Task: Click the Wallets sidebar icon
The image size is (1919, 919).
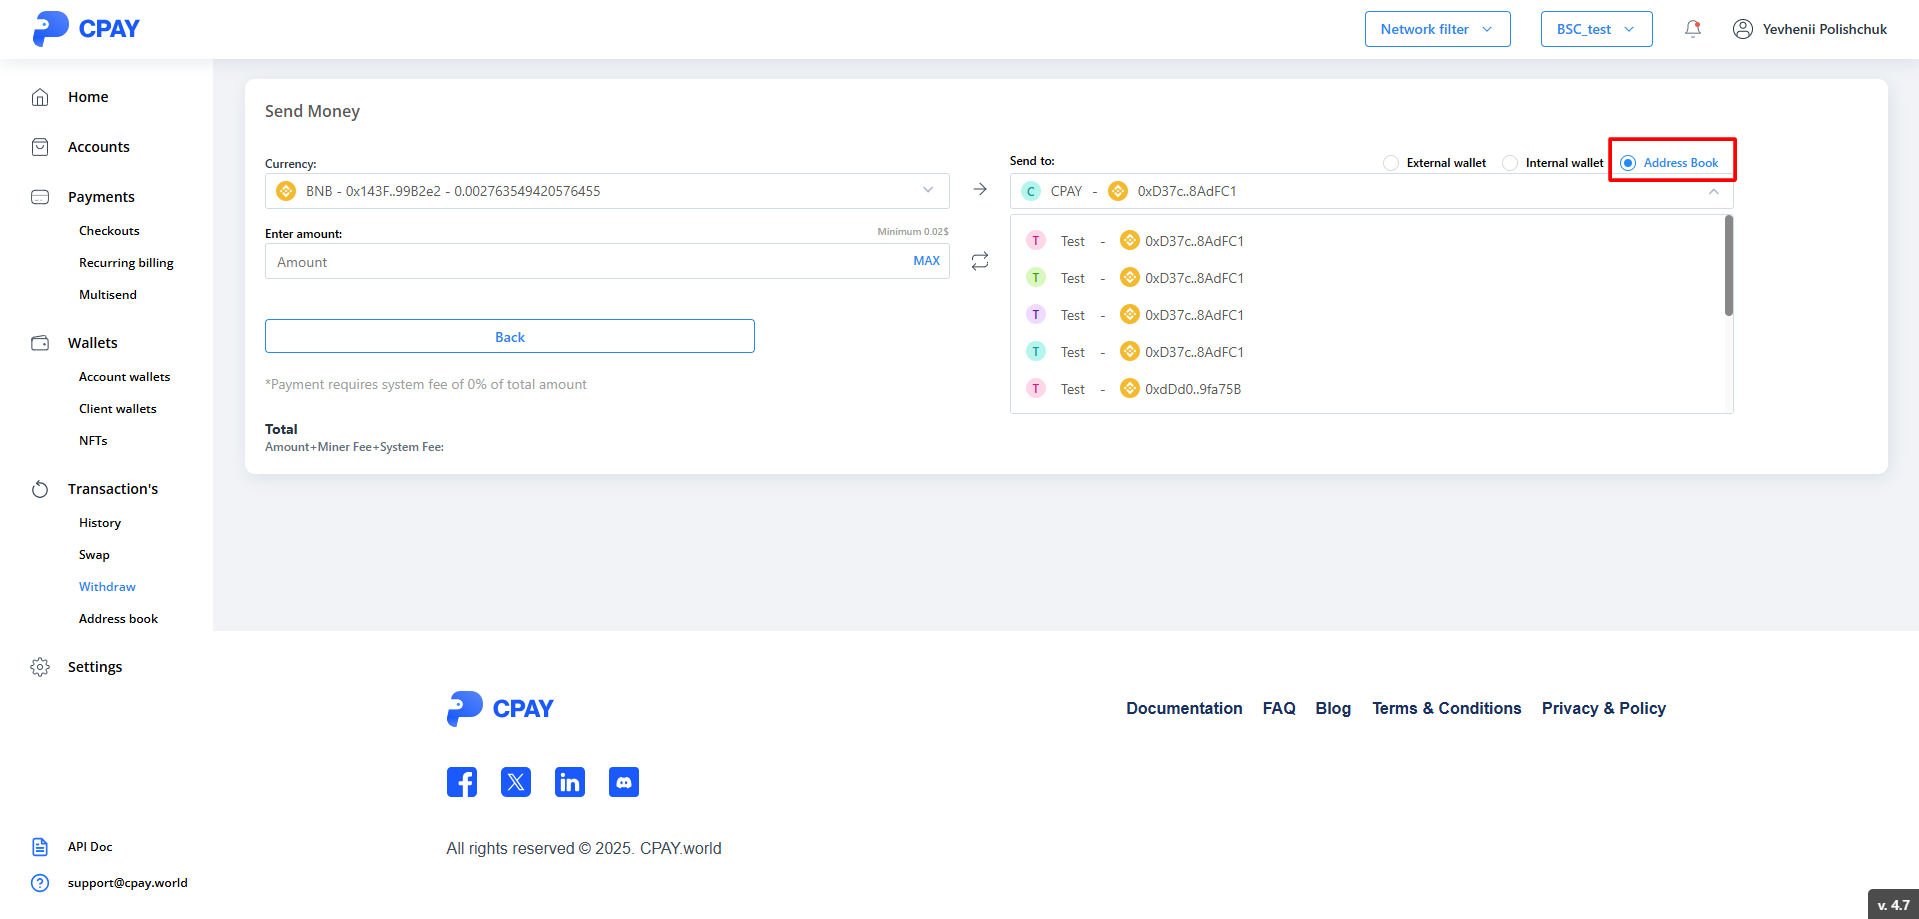Action: click(40, 343)
